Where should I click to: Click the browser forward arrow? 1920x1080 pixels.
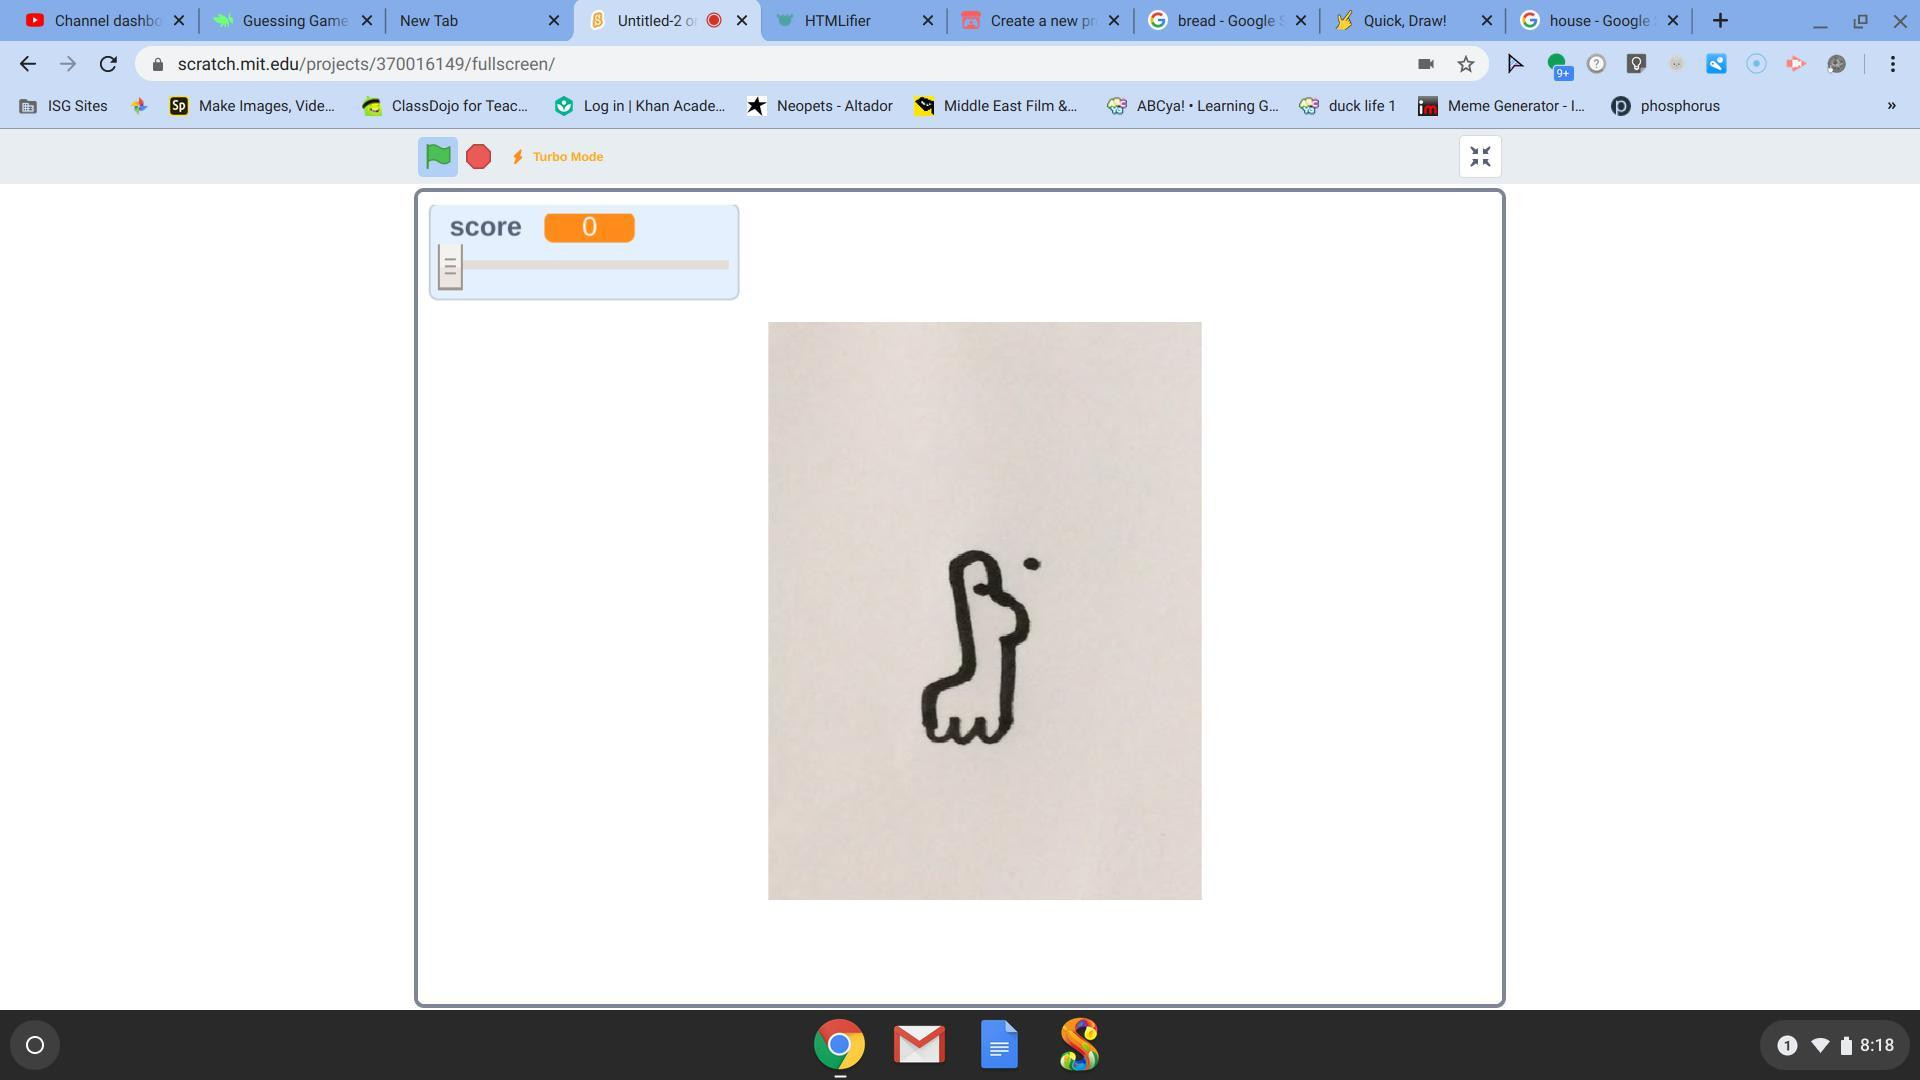coord(67,64)
